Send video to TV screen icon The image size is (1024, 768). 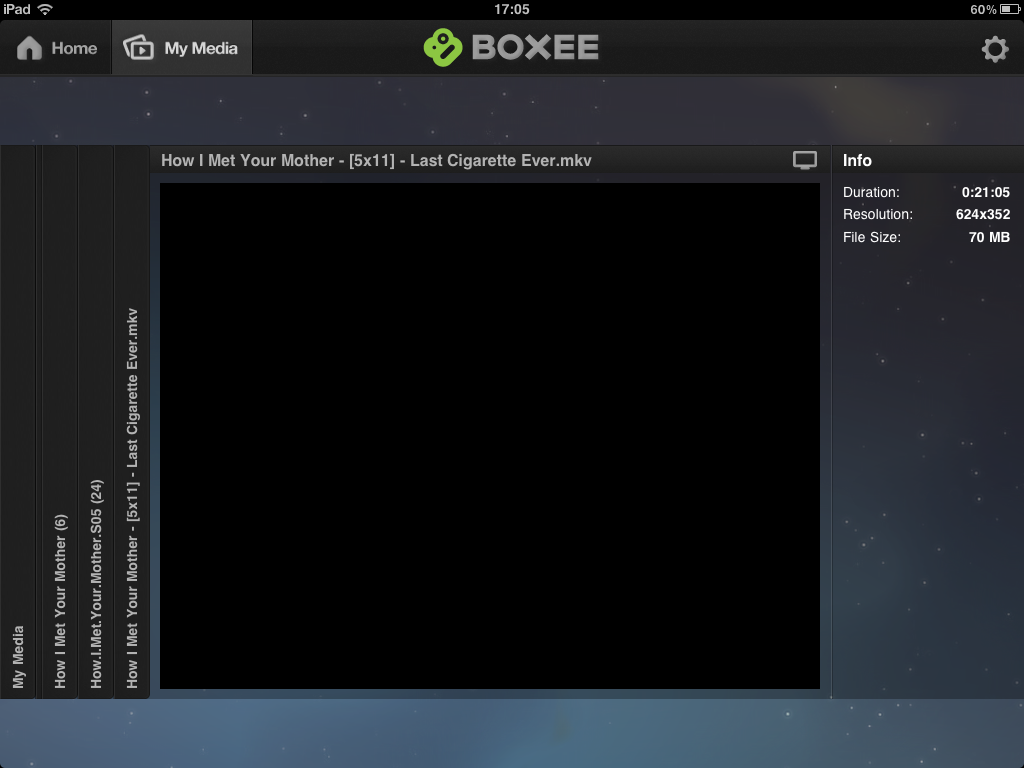(x=805, y=161)
